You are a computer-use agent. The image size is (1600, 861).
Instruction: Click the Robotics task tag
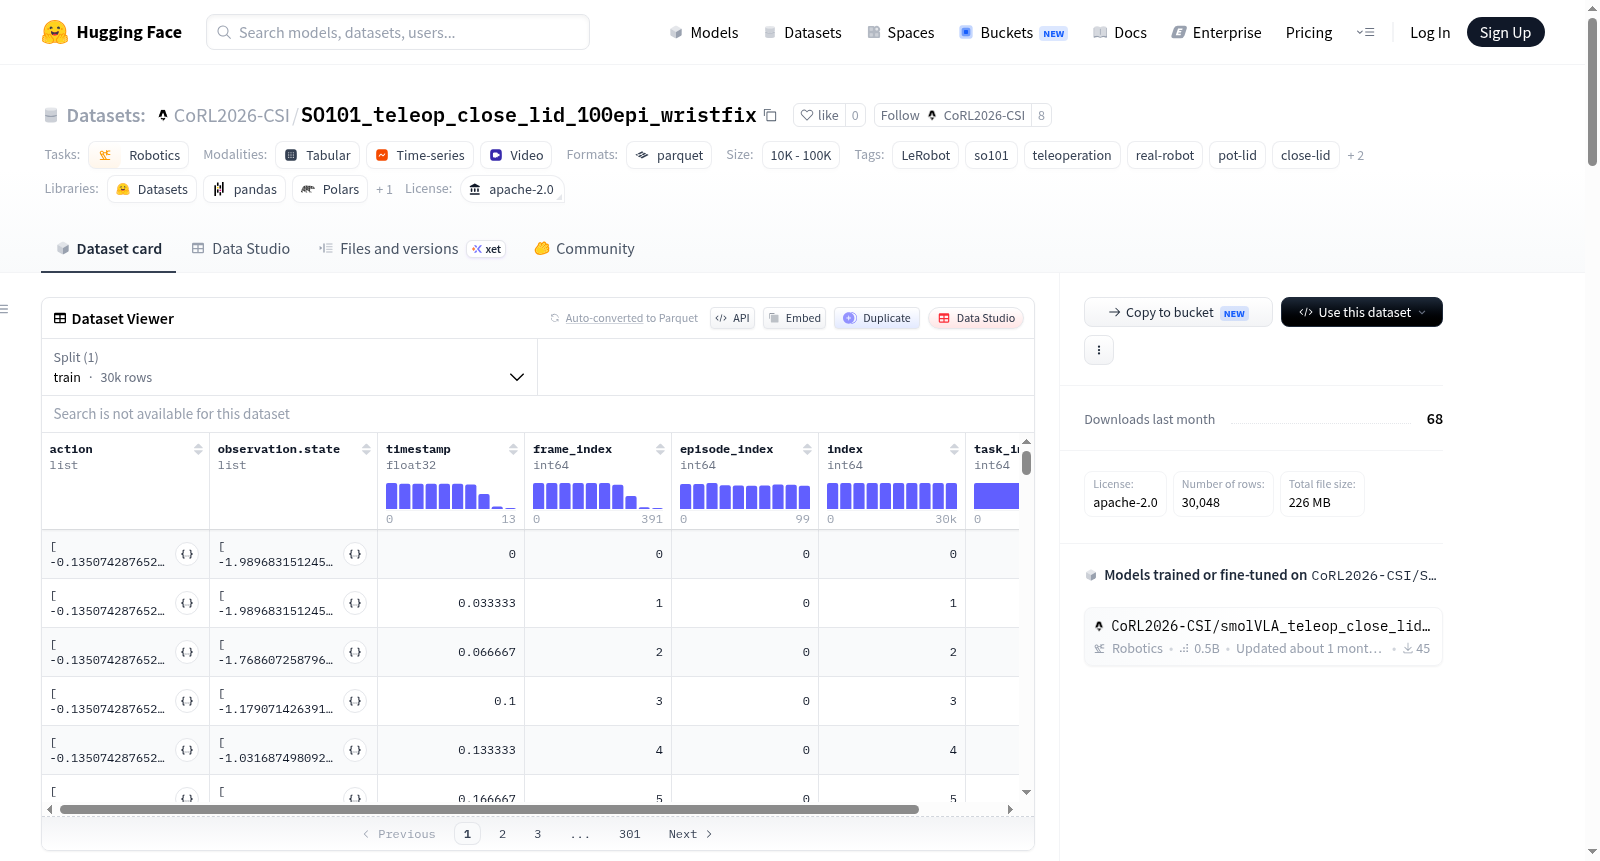138,155
